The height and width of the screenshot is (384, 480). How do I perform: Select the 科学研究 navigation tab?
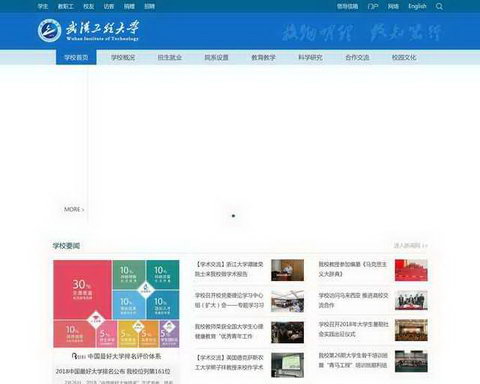click(310, 57)
